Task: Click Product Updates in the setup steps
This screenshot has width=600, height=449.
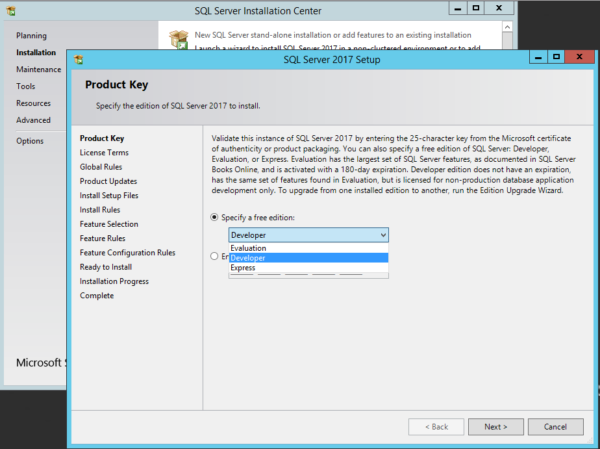Action: (108, 181)
